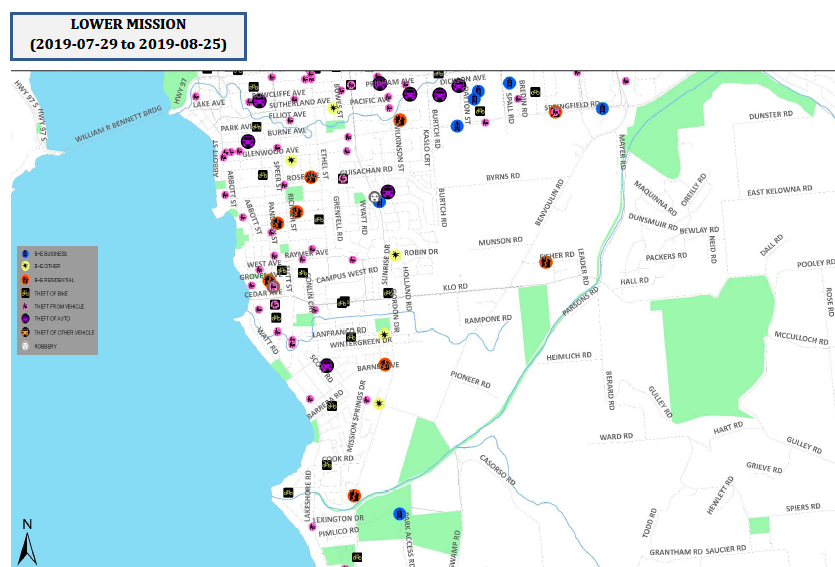Click the Theft From Vehicle legend icon
This screenshot has height=567, width=835.
click(x=25, y=306)
